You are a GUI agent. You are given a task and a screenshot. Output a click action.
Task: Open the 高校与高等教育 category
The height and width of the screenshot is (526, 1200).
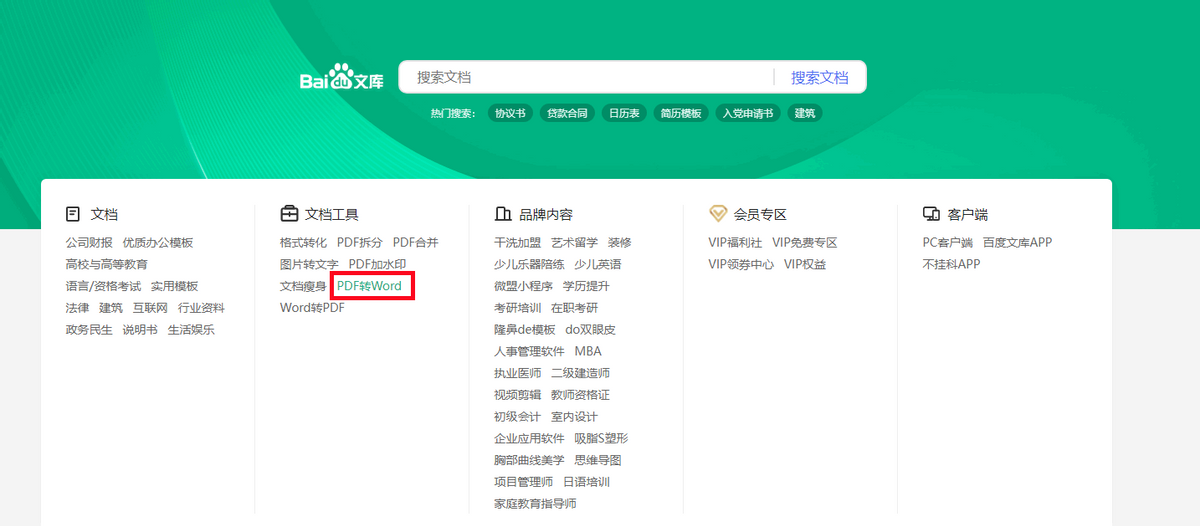[107, 264]
